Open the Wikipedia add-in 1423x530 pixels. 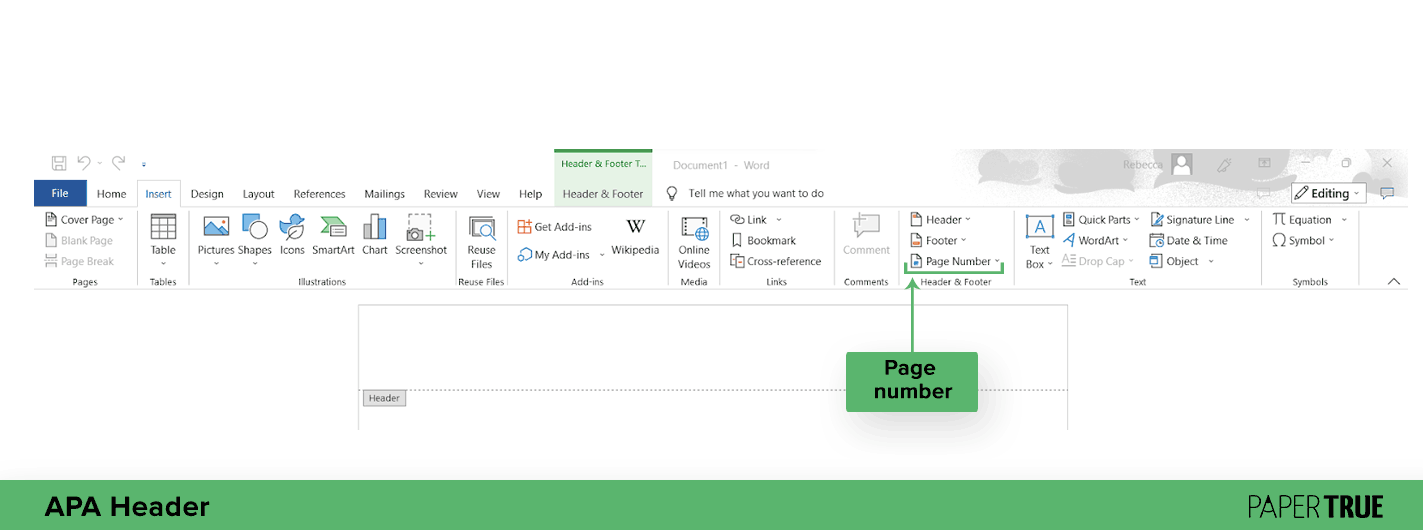[x=636, y=237]
